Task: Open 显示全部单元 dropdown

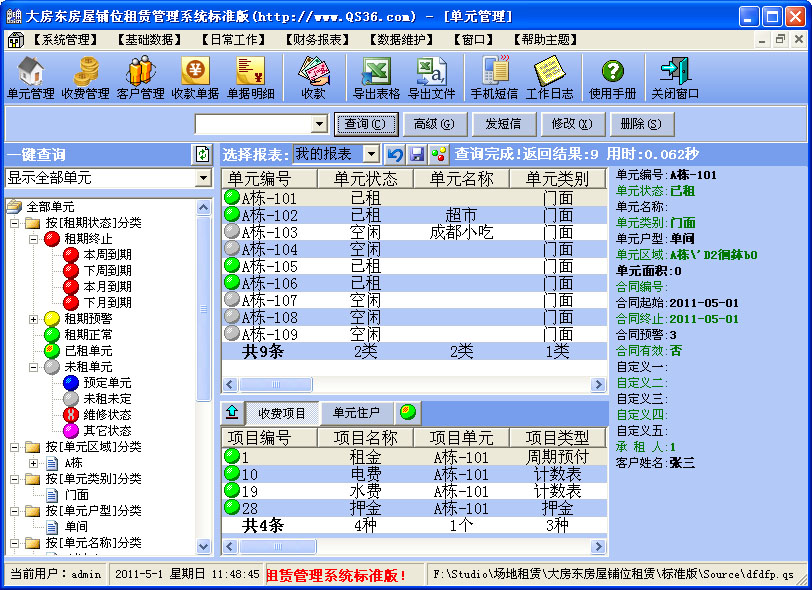Action: pos(204,178)
